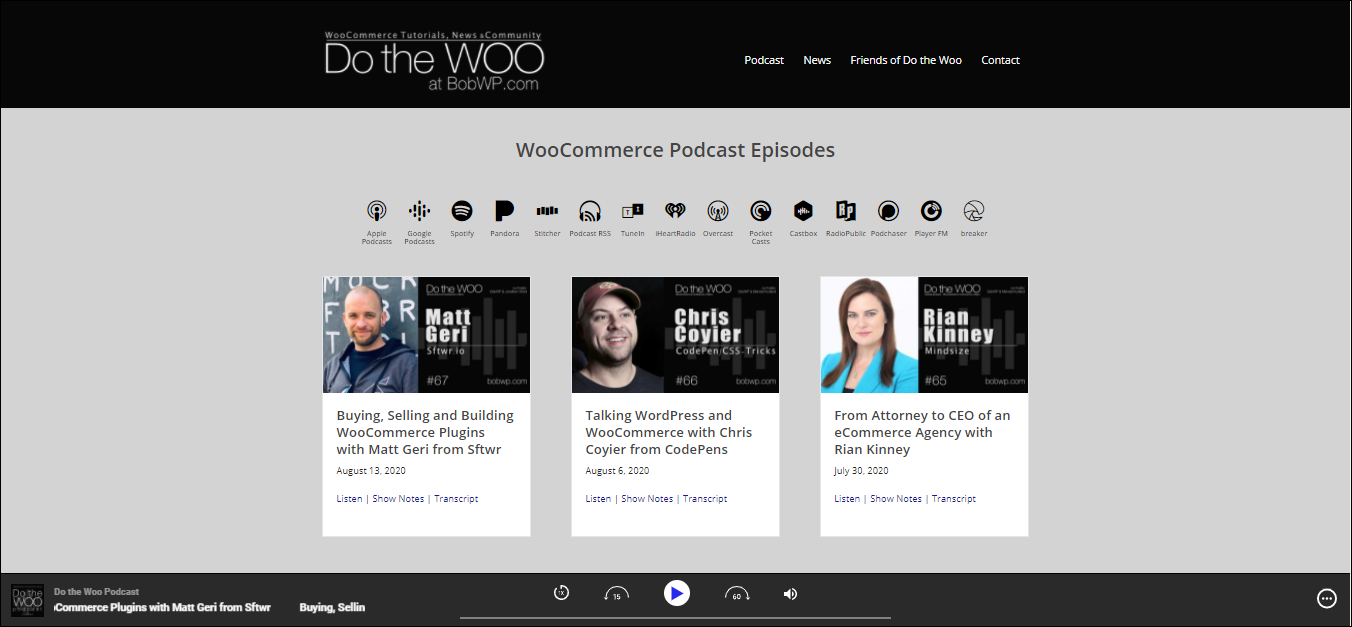The width and height of the screenshot is (1352, 627).
Task: Open the Google Podcasts icon link
Action: point(419,211)
